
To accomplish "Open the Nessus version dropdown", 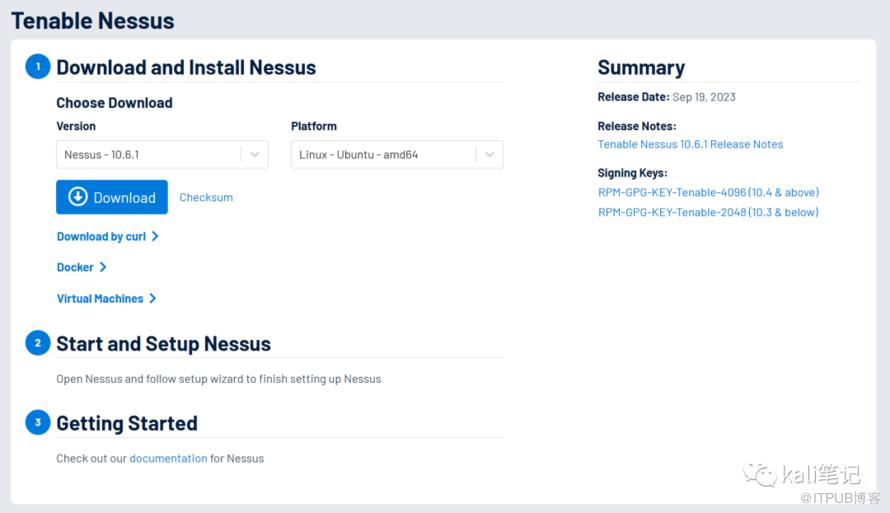I will (255, 155).
